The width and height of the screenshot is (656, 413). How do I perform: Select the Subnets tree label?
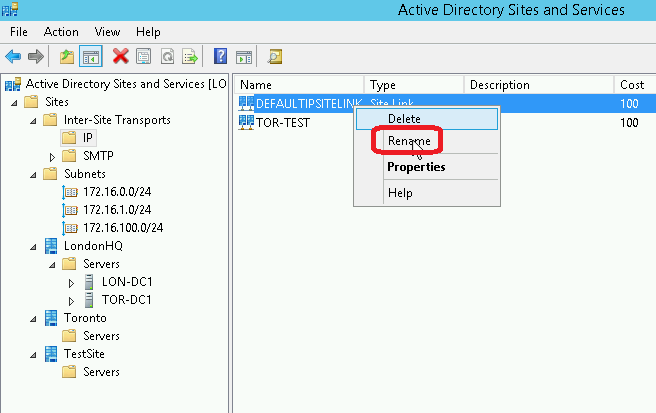click(x=85, y=174)
